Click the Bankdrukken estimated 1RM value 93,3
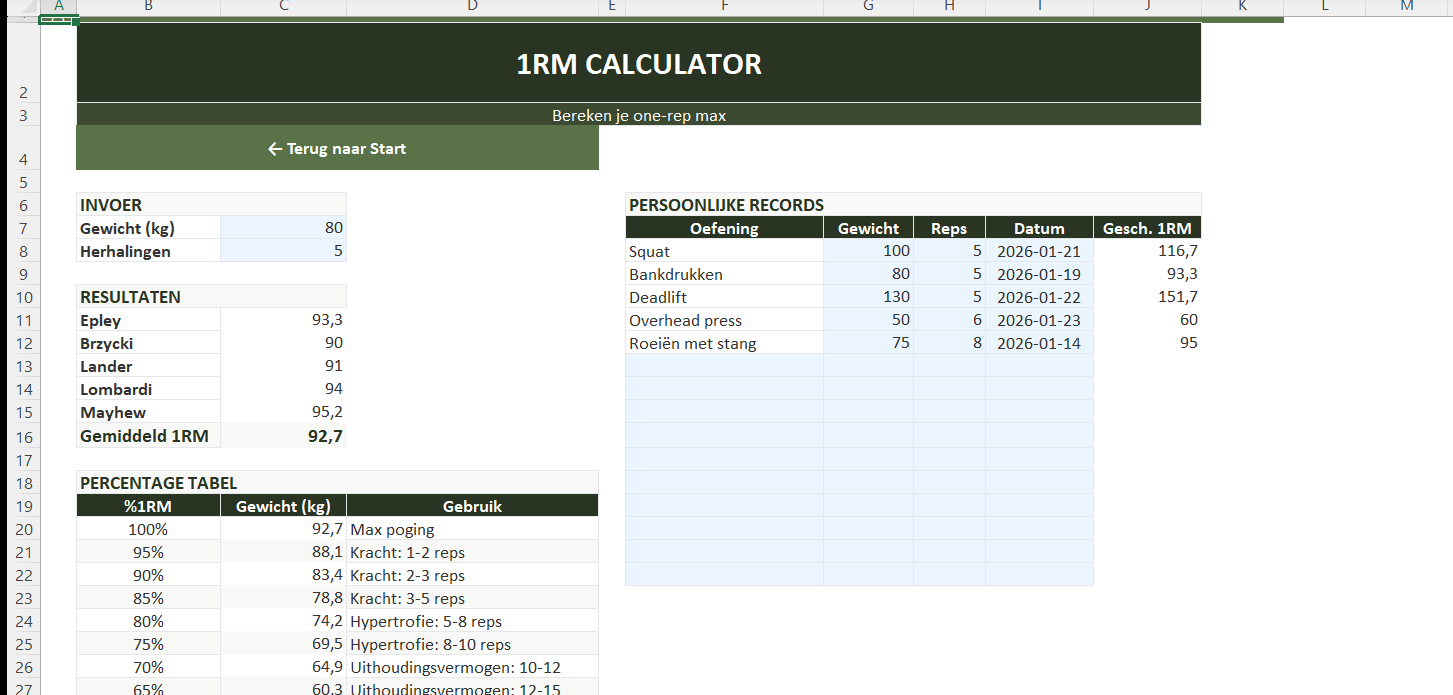Viewport: 1453px width, 695px height. (1147, 274)
